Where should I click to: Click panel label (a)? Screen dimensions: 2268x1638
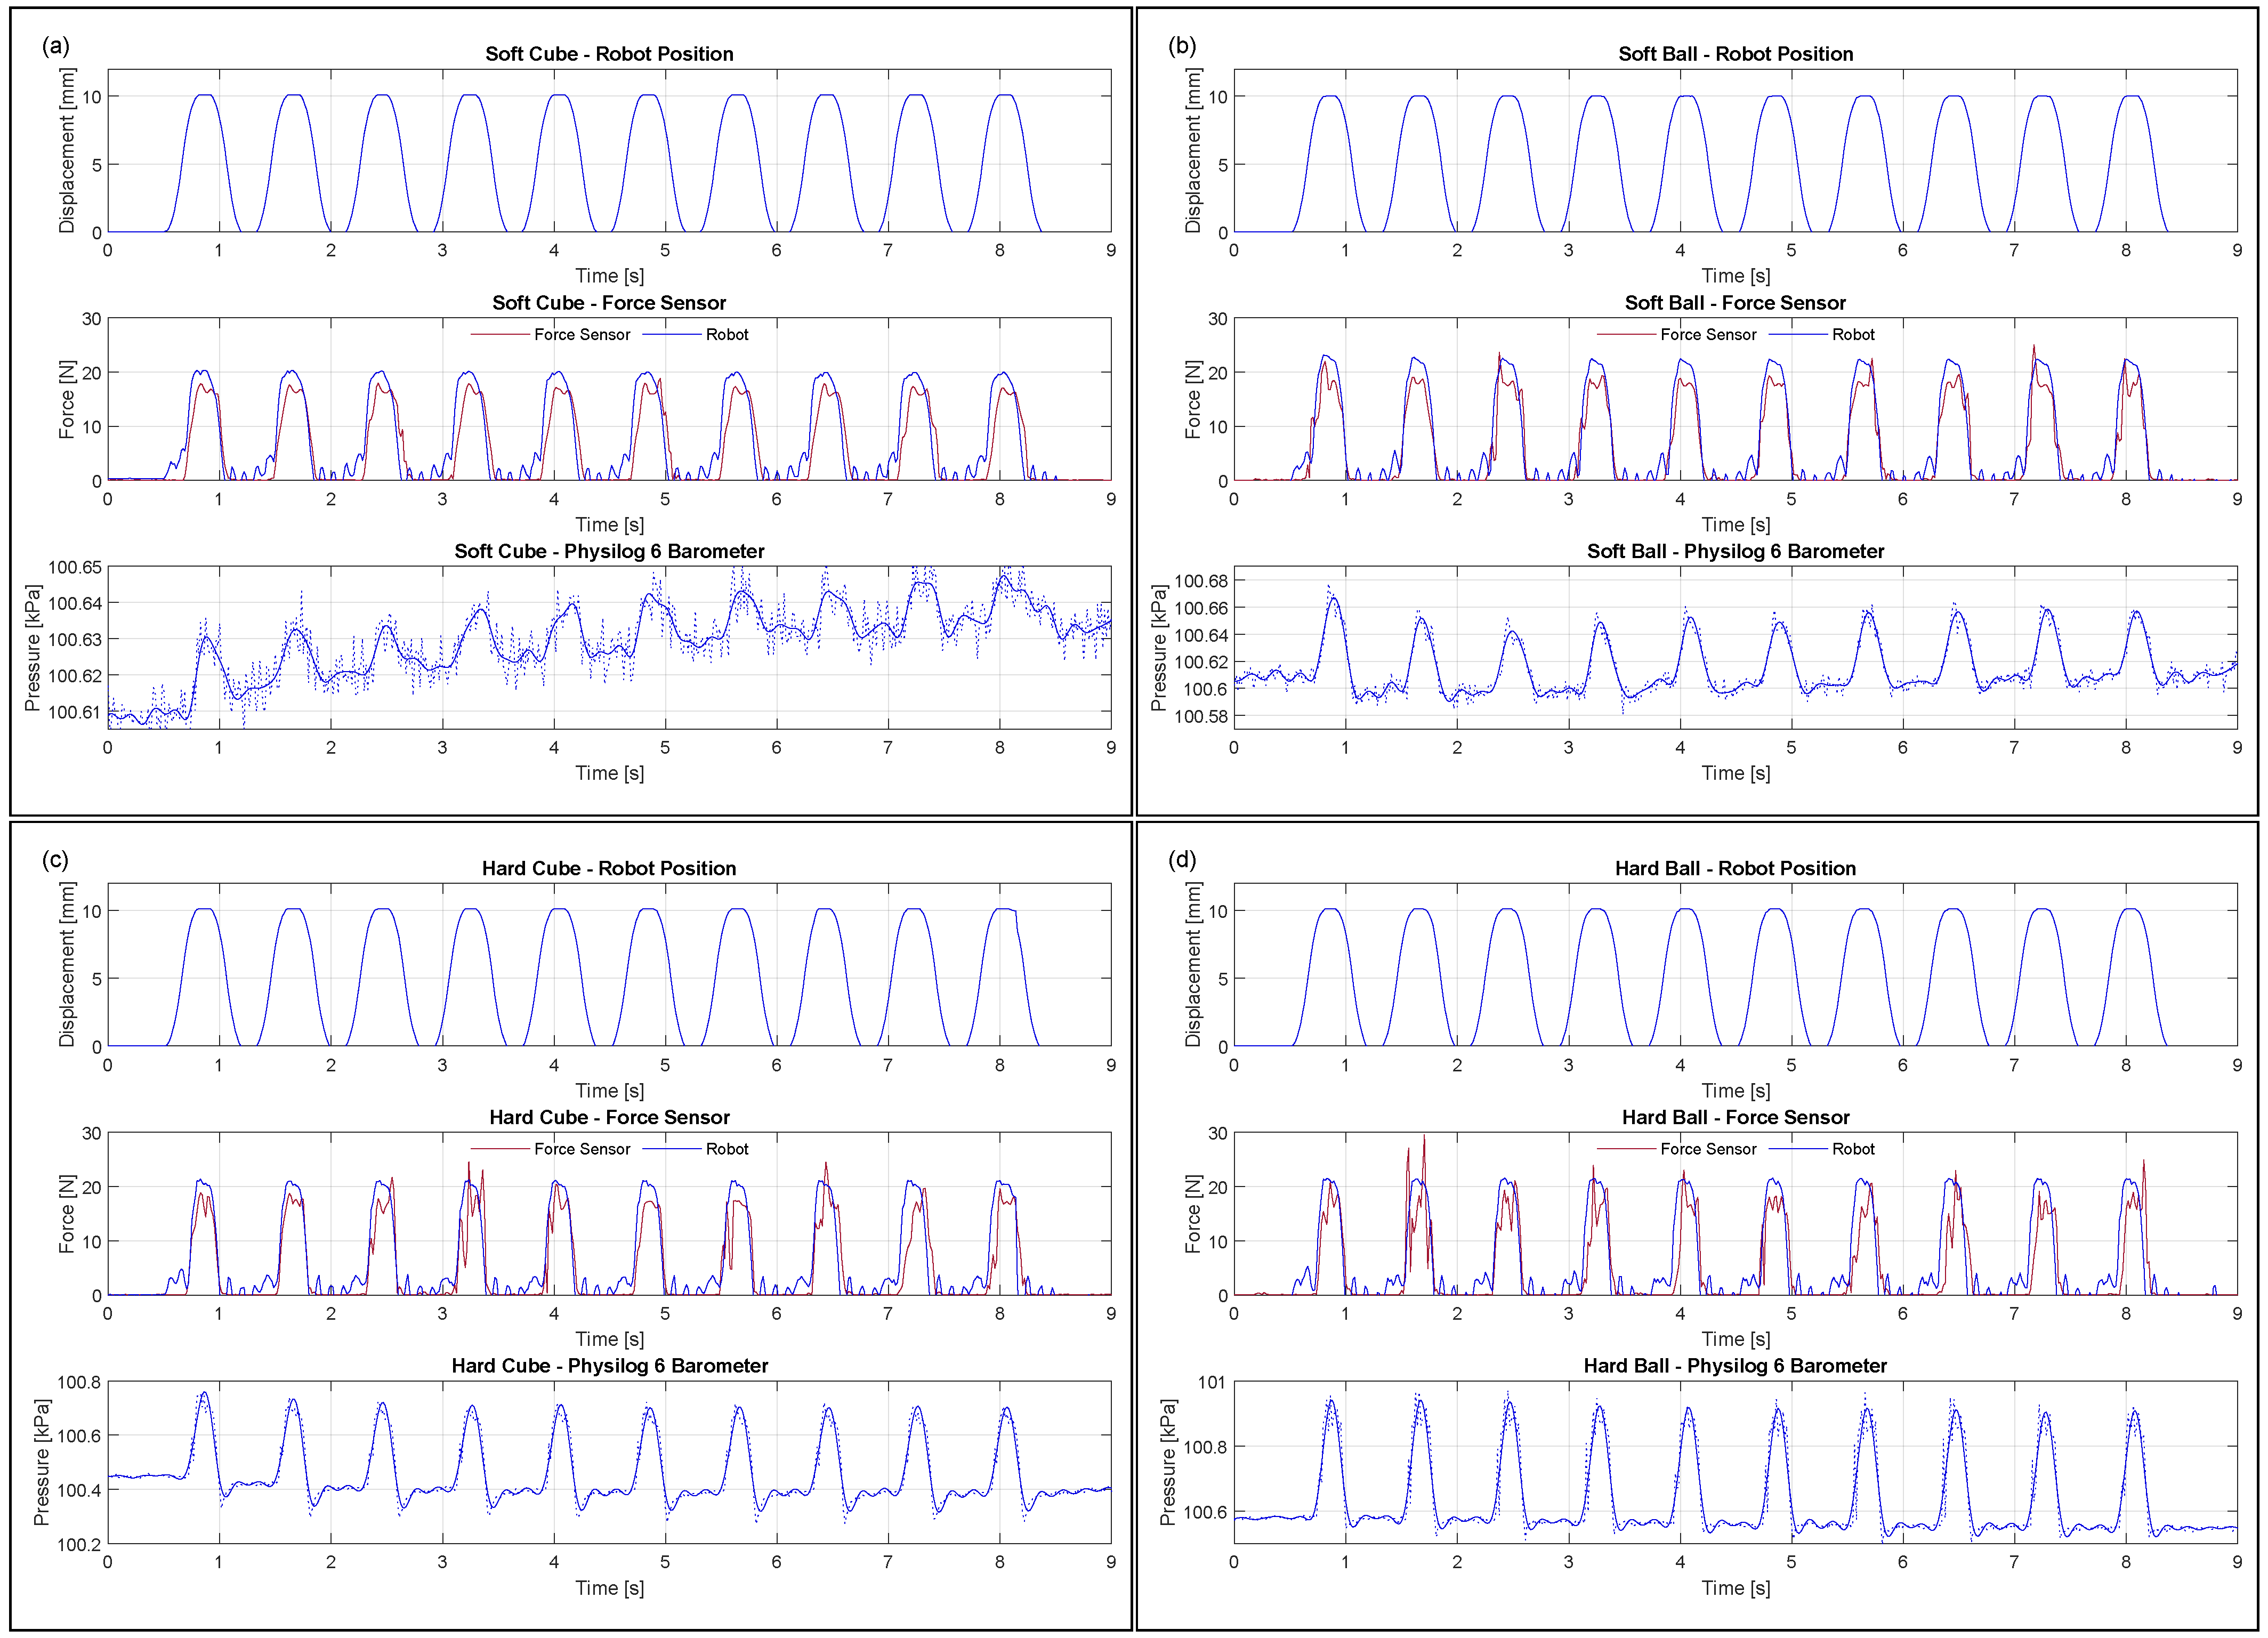click(56, 46)
